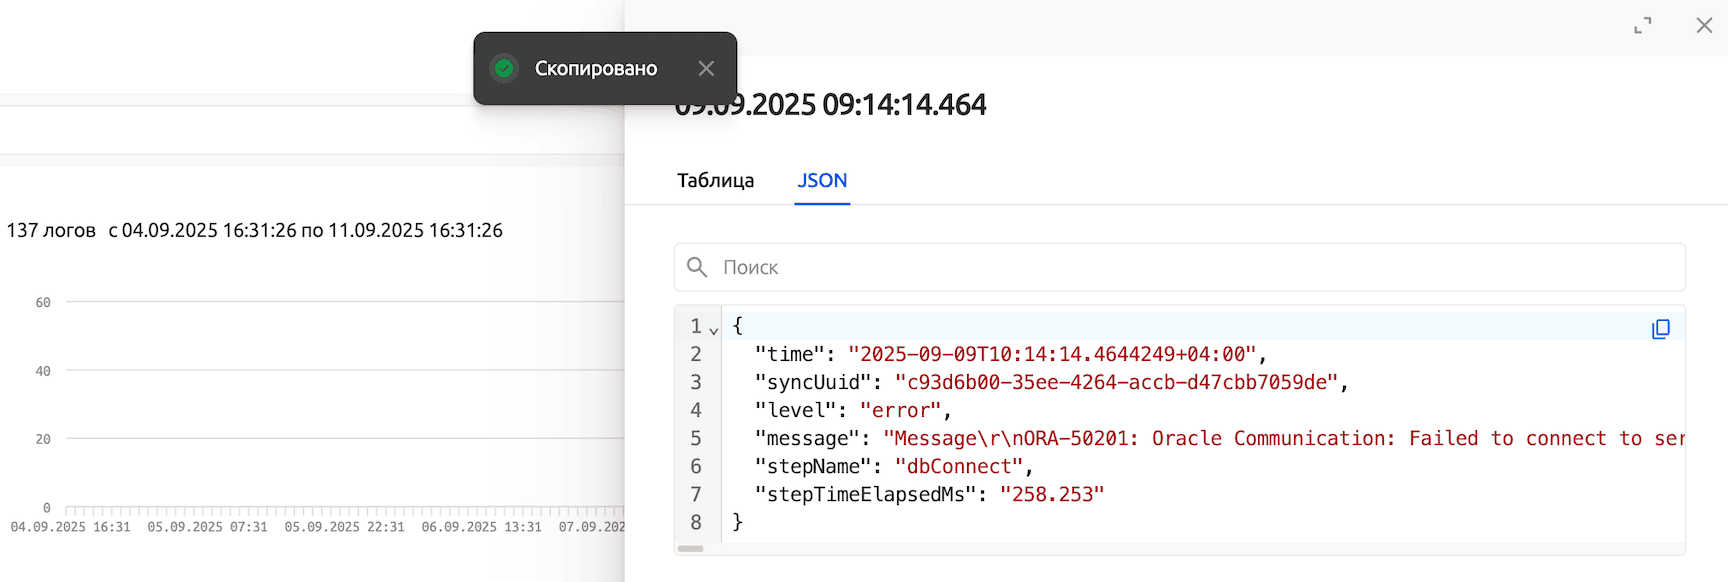The width and height of the screenshot is (1728, 582).
Task: Click the "258.253" stepTimeElapsedMs value
Action: tap(1051, 494)
